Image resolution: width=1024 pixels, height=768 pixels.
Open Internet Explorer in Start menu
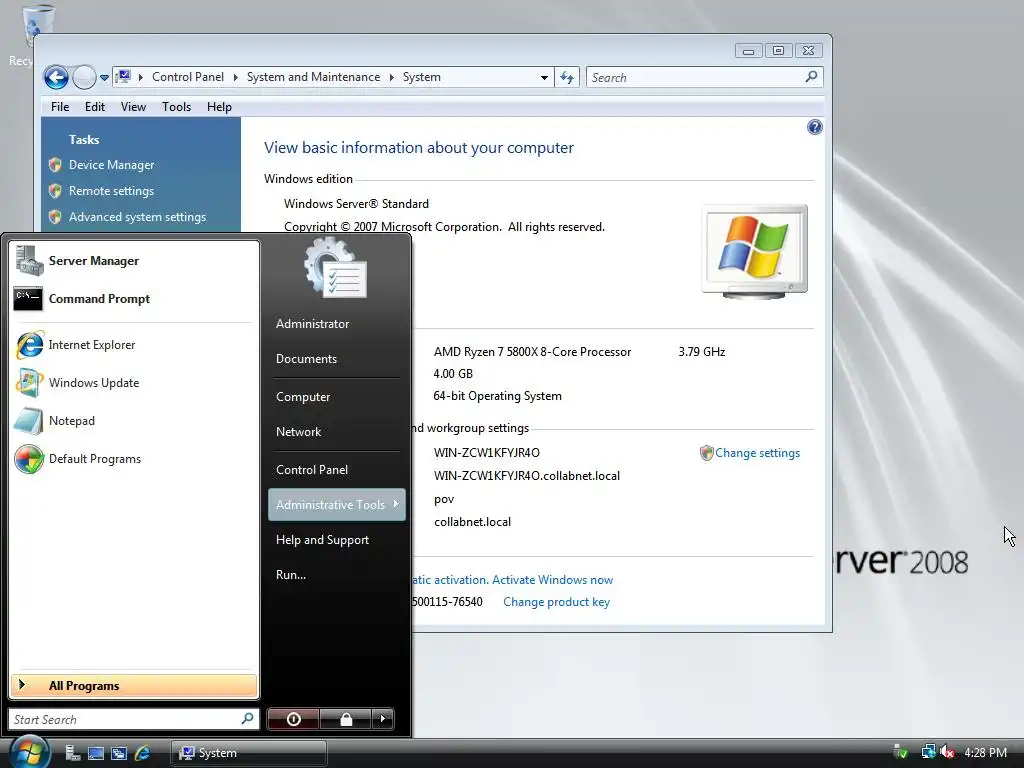click(134, 345)
